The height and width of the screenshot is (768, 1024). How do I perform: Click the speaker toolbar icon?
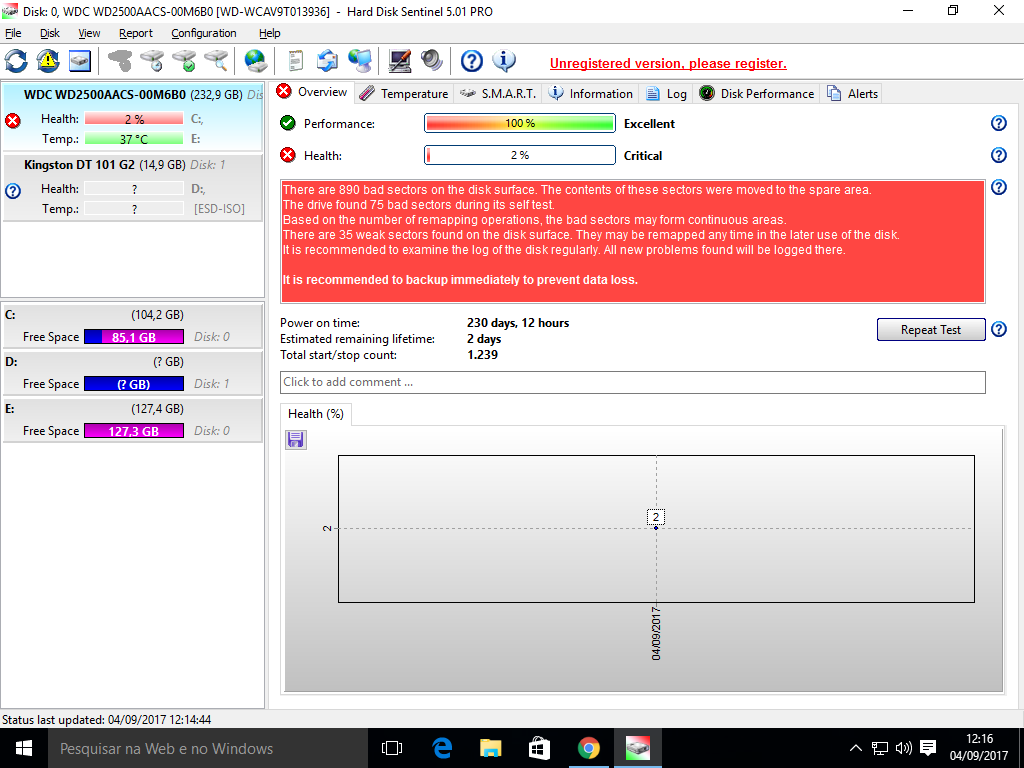pyautogui.click(x=431, y=61)
